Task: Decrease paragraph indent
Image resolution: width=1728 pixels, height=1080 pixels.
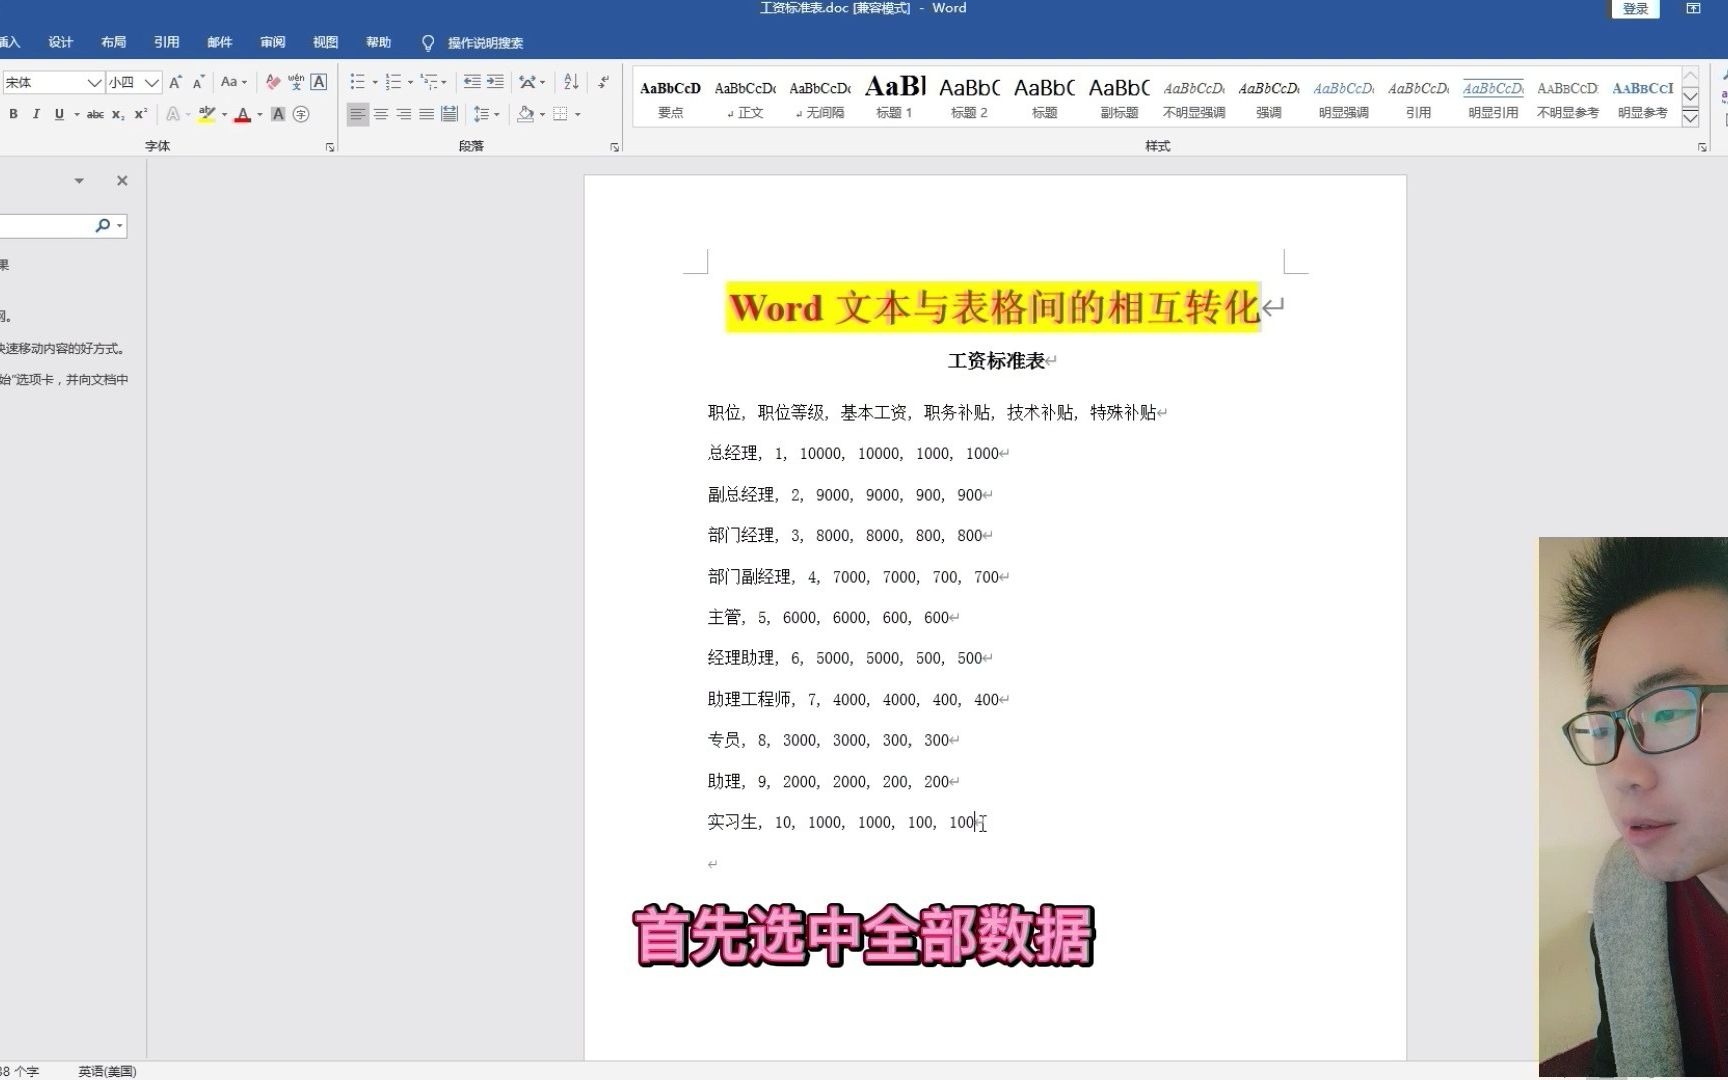Action: (x=472, y=82)
